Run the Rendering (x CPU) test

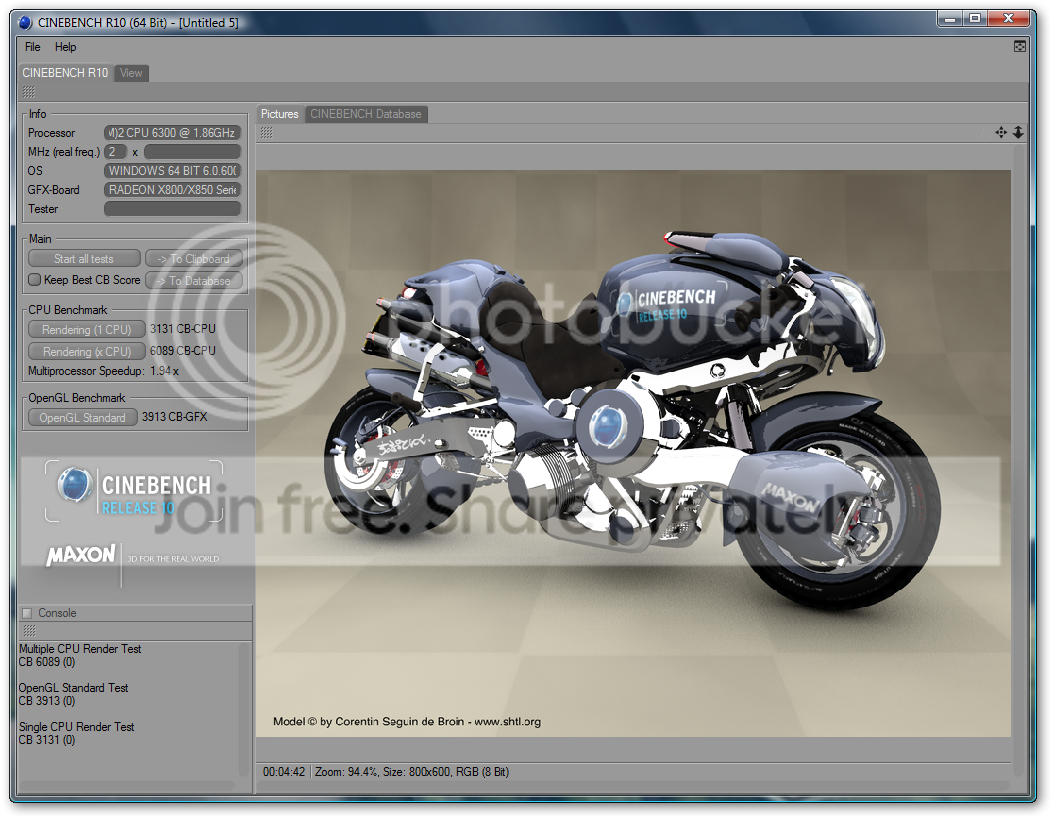click(x=86, y=351)
